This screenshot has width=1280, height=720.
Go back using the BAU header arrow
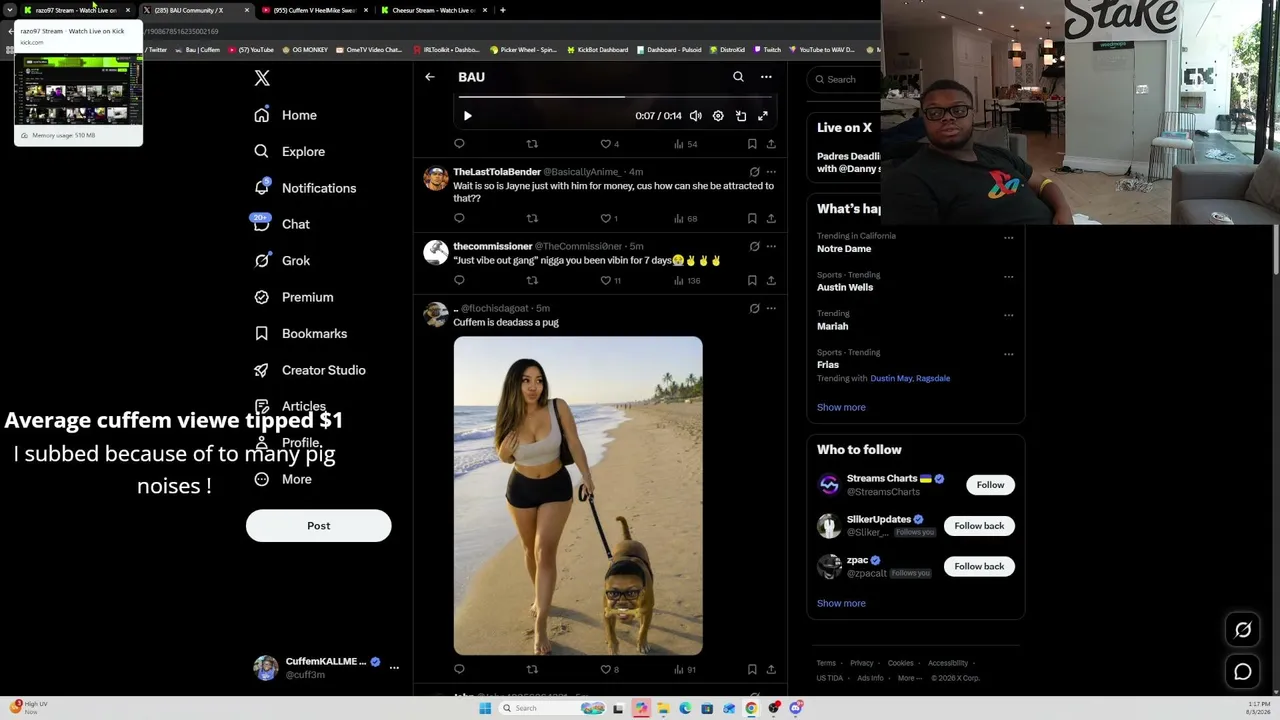tap(430, 77)
